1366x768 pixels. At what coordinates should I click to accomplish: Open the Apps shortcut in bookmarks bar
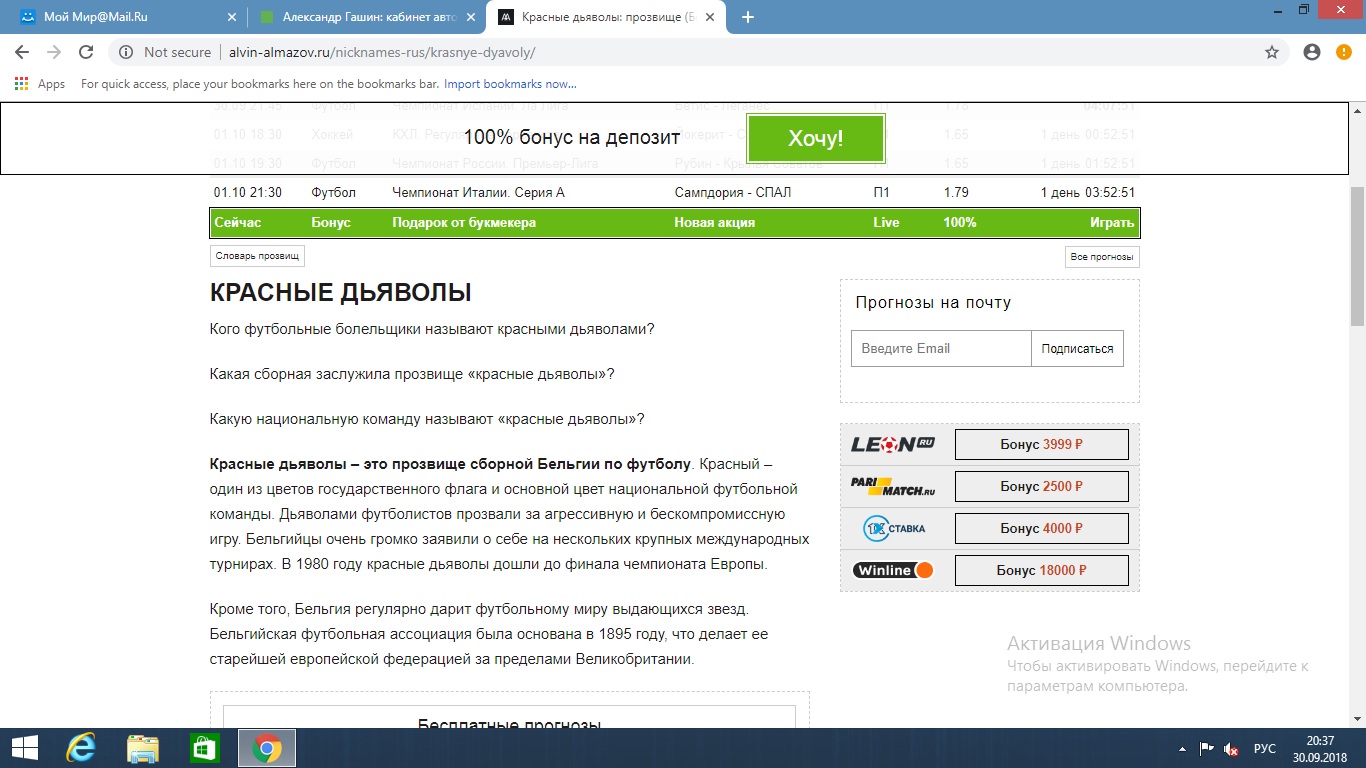pyautogui.click(x=40, y=84)
